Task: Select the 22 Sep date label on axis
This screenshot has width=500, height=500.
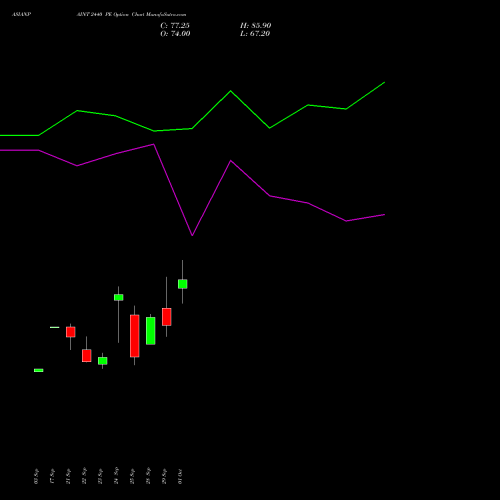Action: coord(84,476)
